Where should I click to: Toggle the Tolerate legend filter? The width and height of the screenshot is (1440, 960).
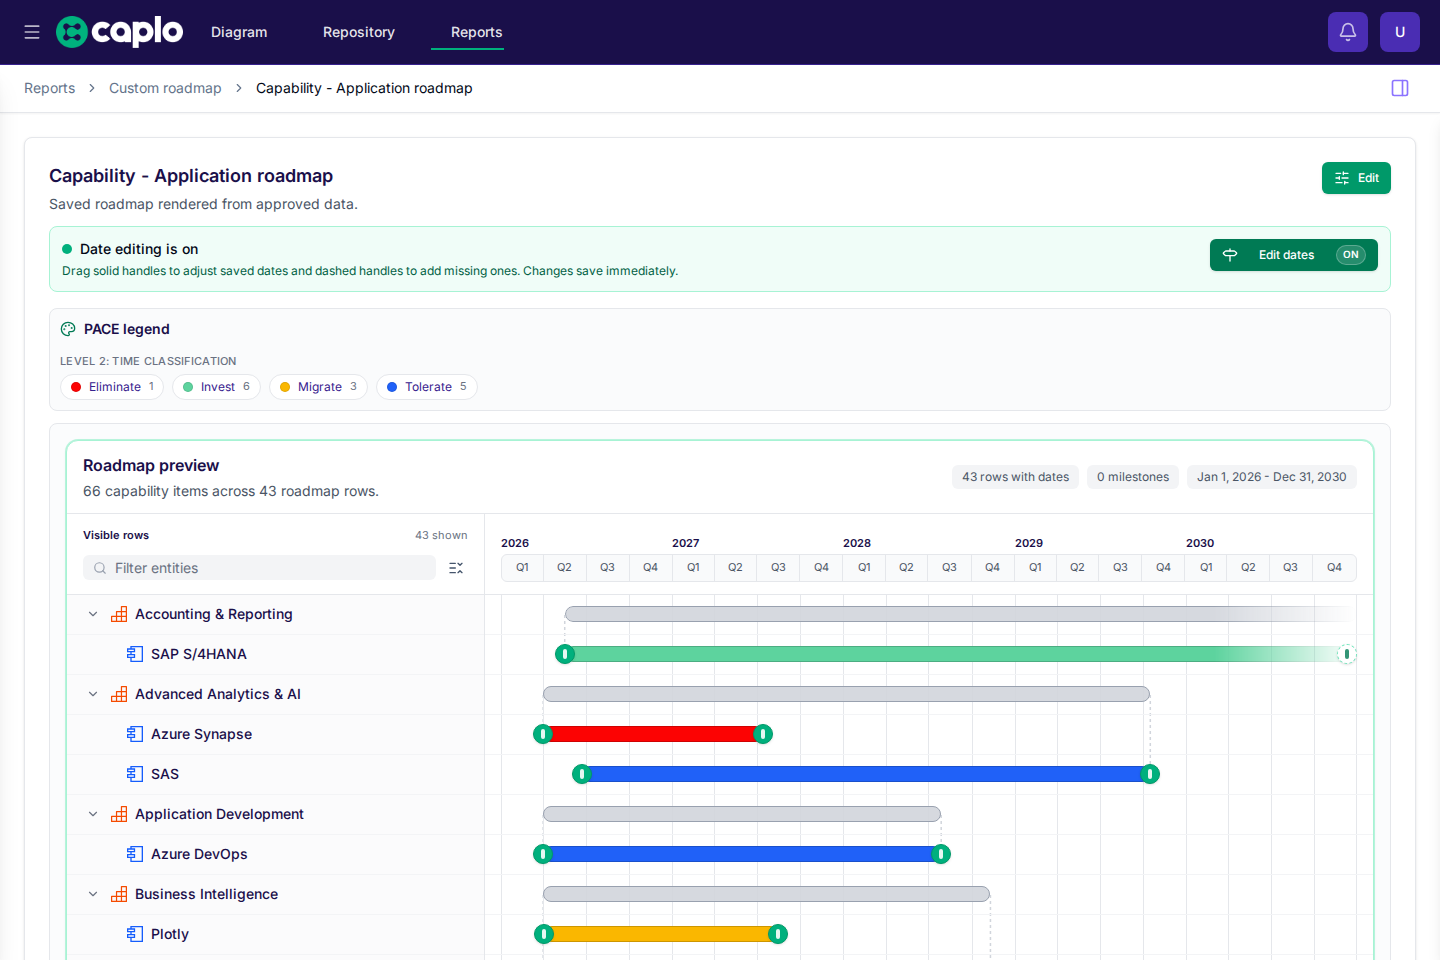[x=427, y=387]
